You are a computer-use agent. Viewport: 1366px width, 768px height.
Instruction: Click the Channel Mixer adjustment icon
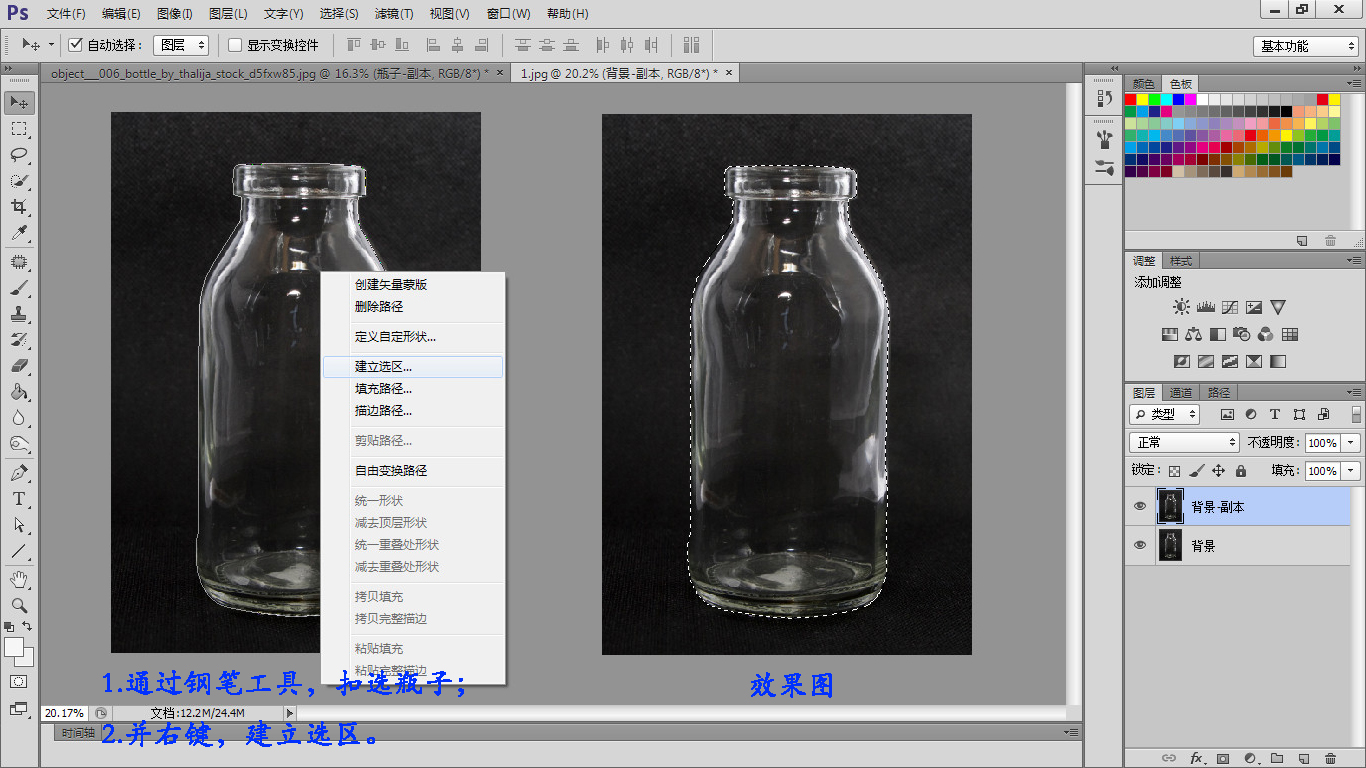tap(1266, 334)
